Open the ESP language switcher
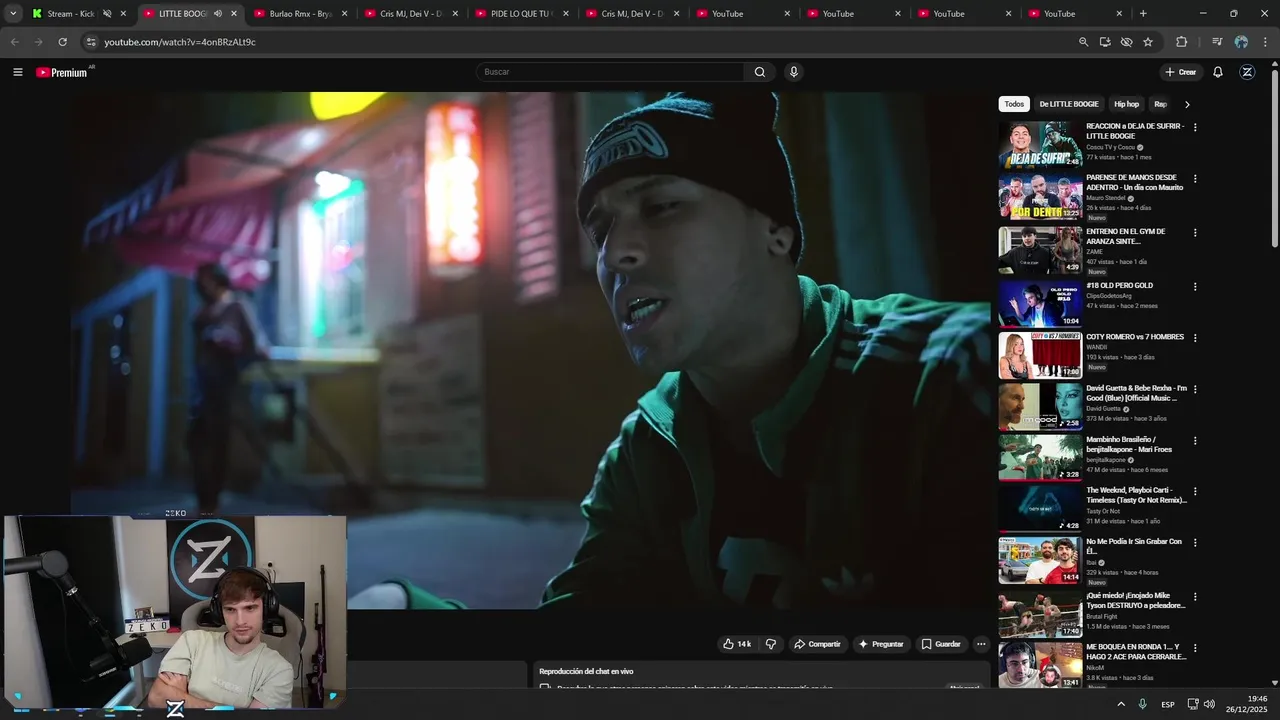This screenshot has height=720, width=1280. tap(1168, 704)
